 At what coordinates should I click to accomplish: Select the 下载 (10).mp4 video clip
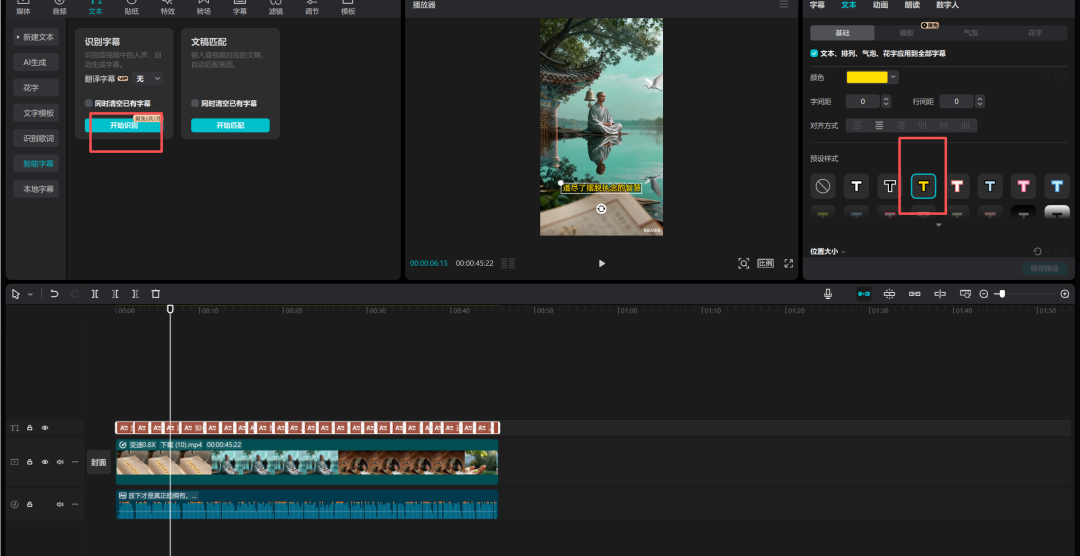(307, 462)
